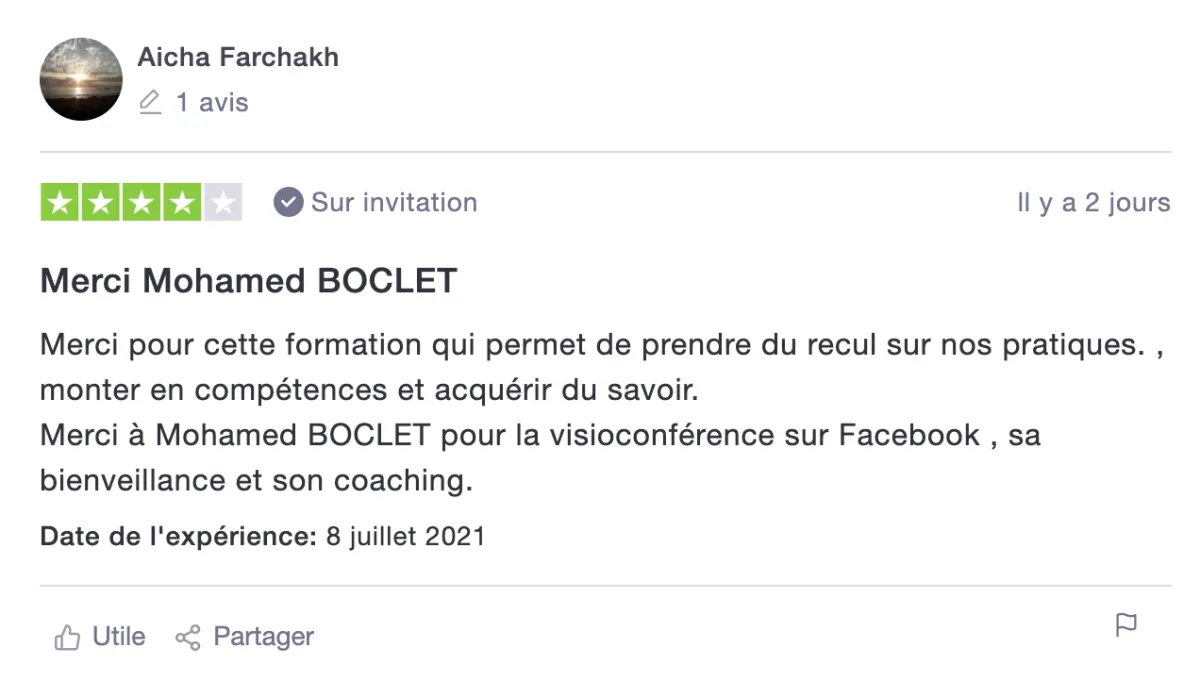Click the 'Sur invitation' label
Image resolution: width=1200 pixels, height=698 pixels.
tap(394, 202)
